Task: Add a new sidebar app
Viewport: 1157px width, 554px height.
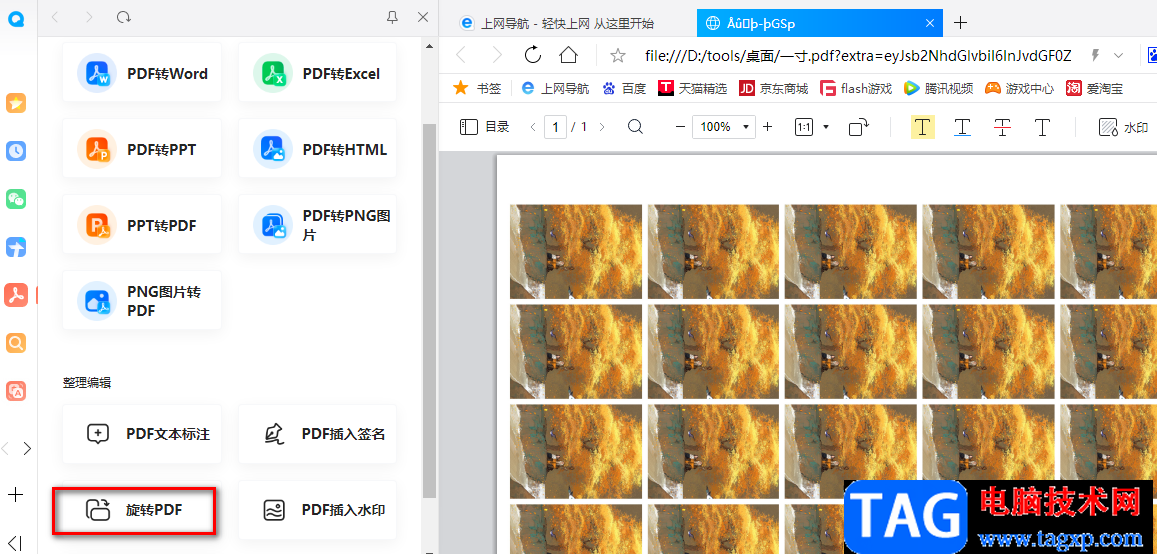Action: click(x=15, y=494)
